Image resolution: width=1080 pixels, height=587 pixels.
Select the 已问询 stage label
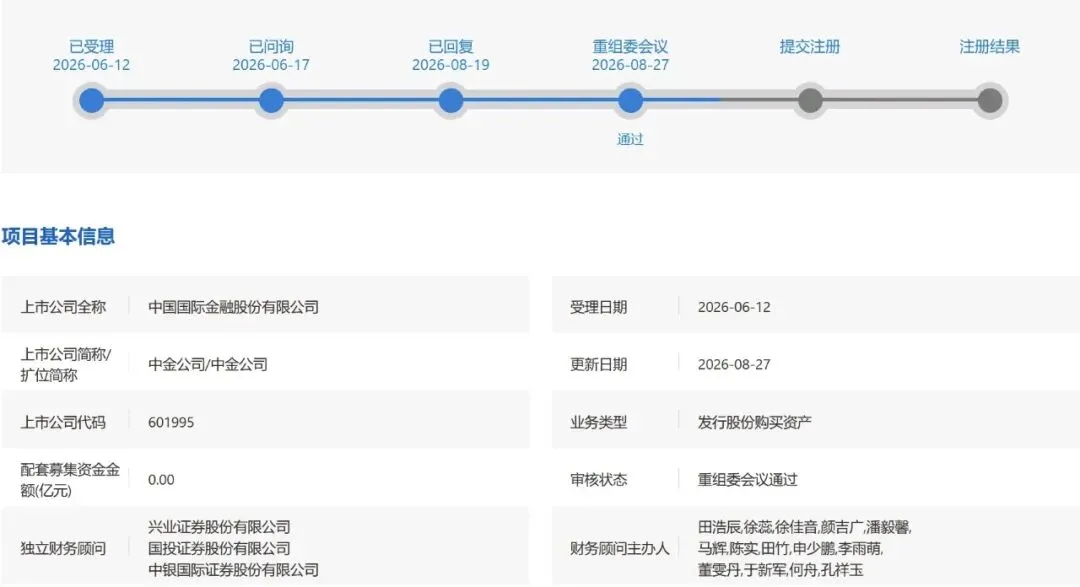(271, 46)
